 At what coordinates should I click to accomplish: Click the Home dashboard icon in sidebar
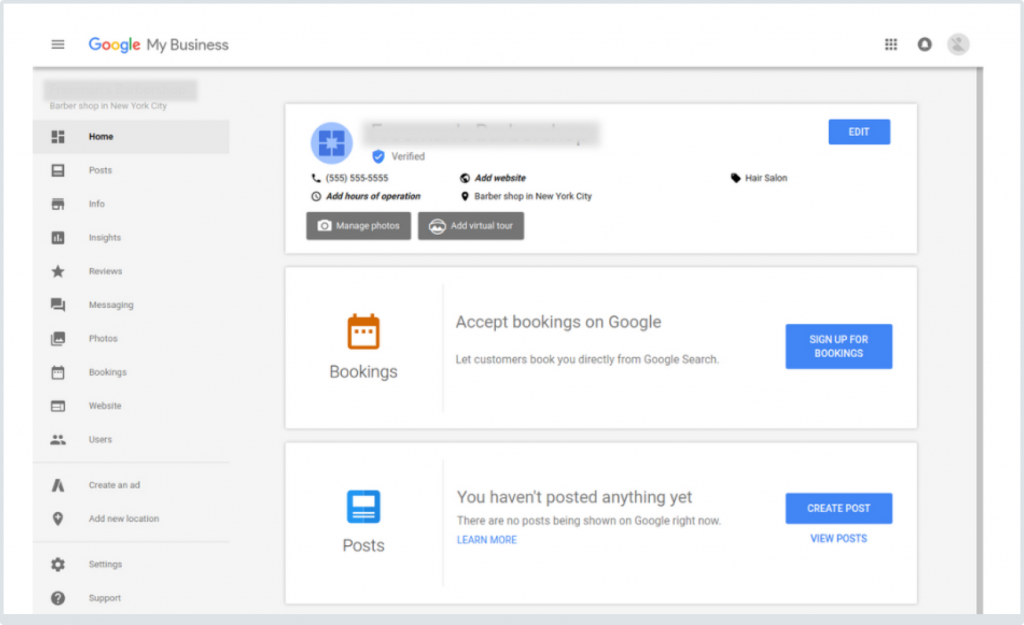58,136
